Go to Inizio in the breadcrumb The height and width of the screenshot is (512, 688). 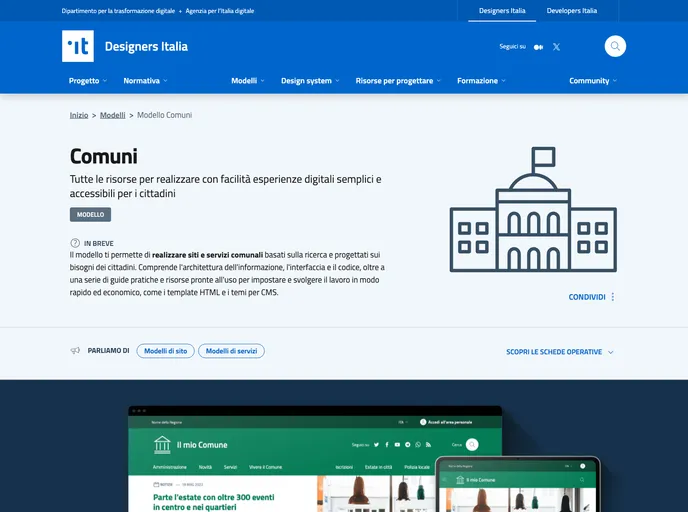click(79, 115)
